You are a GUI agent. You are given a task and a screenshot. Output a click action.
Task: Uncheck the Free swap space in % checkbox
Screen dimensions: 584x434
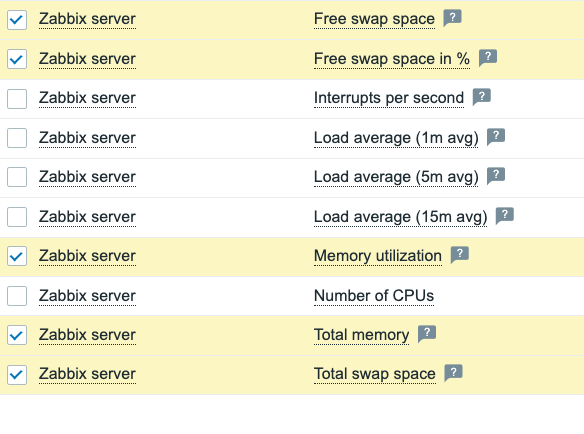(17, 59)
